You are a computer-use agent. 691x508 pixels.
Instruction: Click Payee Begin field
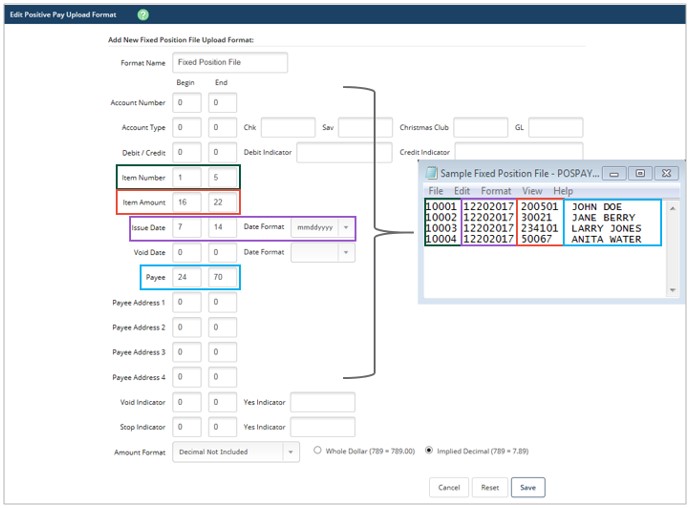coord(187,277)
